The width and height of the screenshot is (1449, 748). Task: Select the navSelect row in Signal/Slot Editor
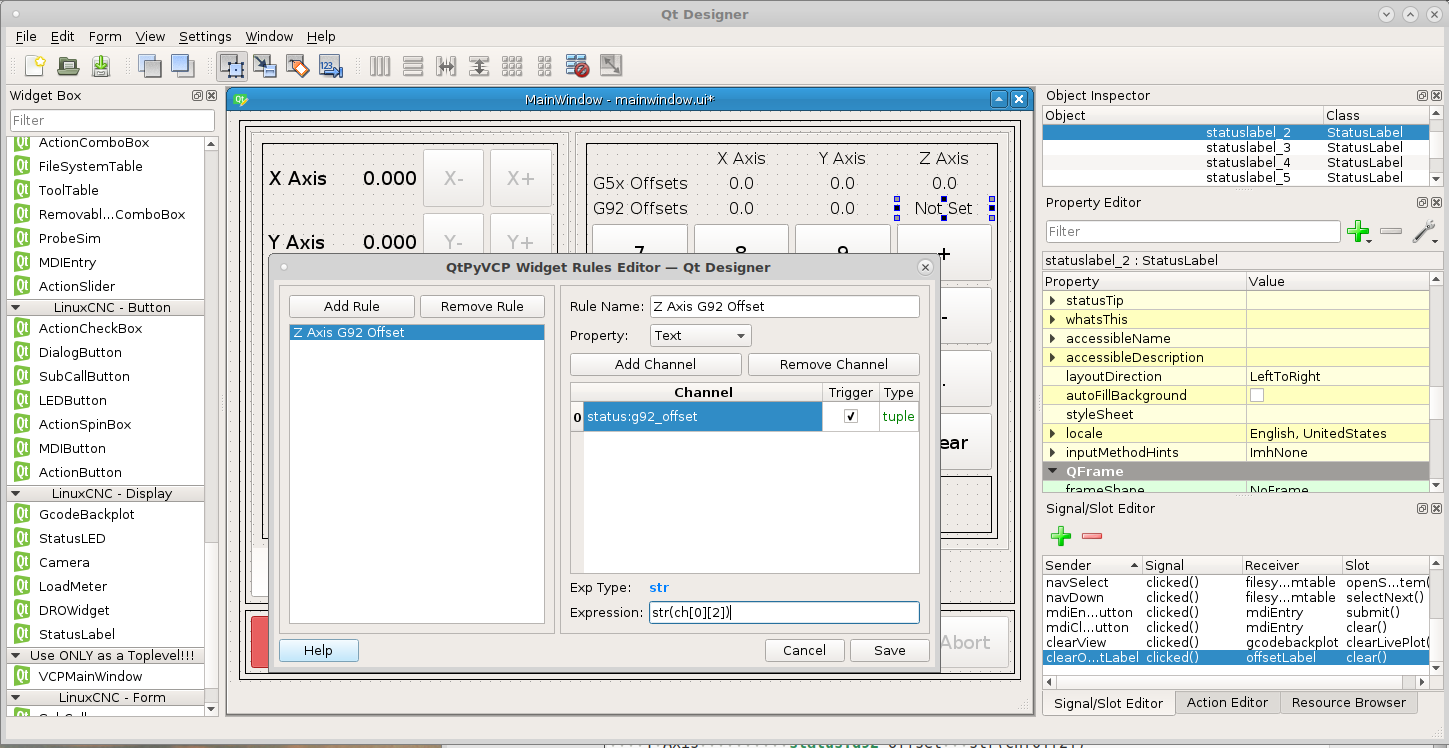pyautogui.click(x=1235, y=582)
